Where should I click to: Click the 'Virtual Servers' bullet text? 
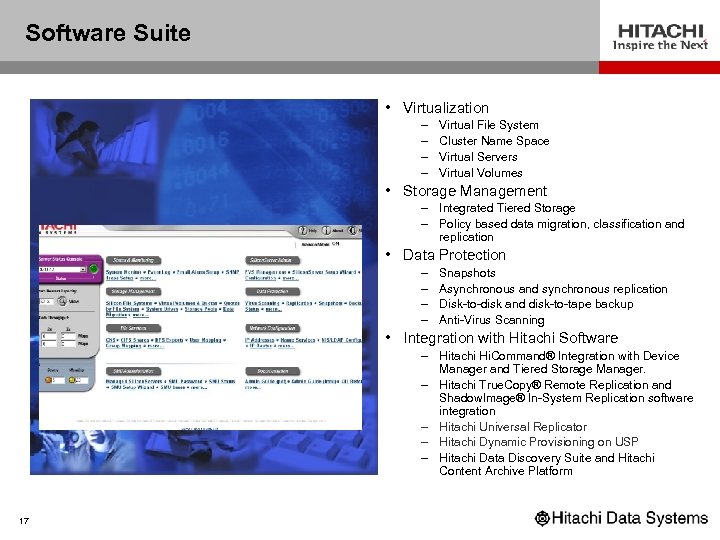(x=478, y=157)
